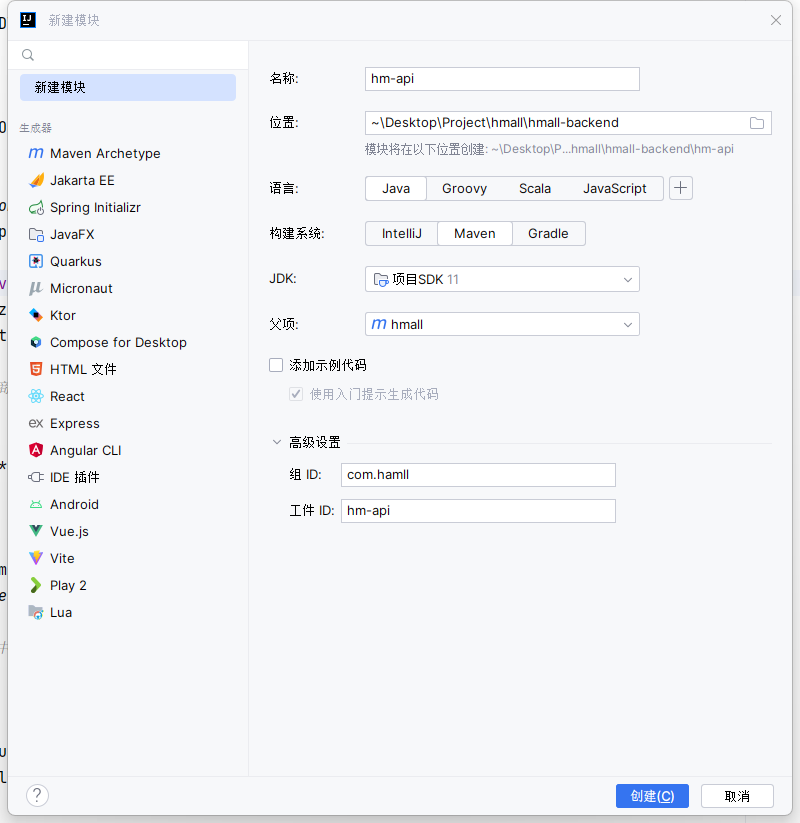The height and width of the screenshot is (823, 800).
Task: Open help with the question mark icon
Action: (x=37, y=795)
